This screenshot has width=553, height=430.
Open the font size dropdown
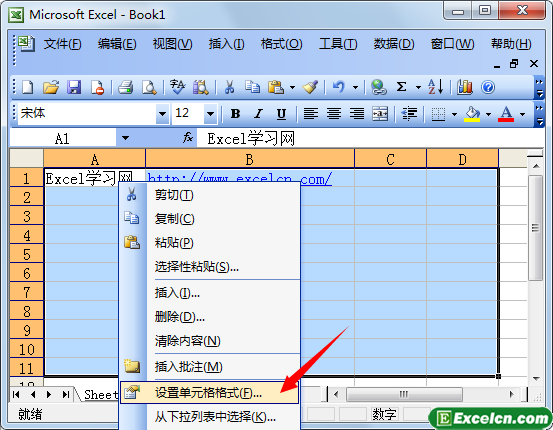[211, 114]
